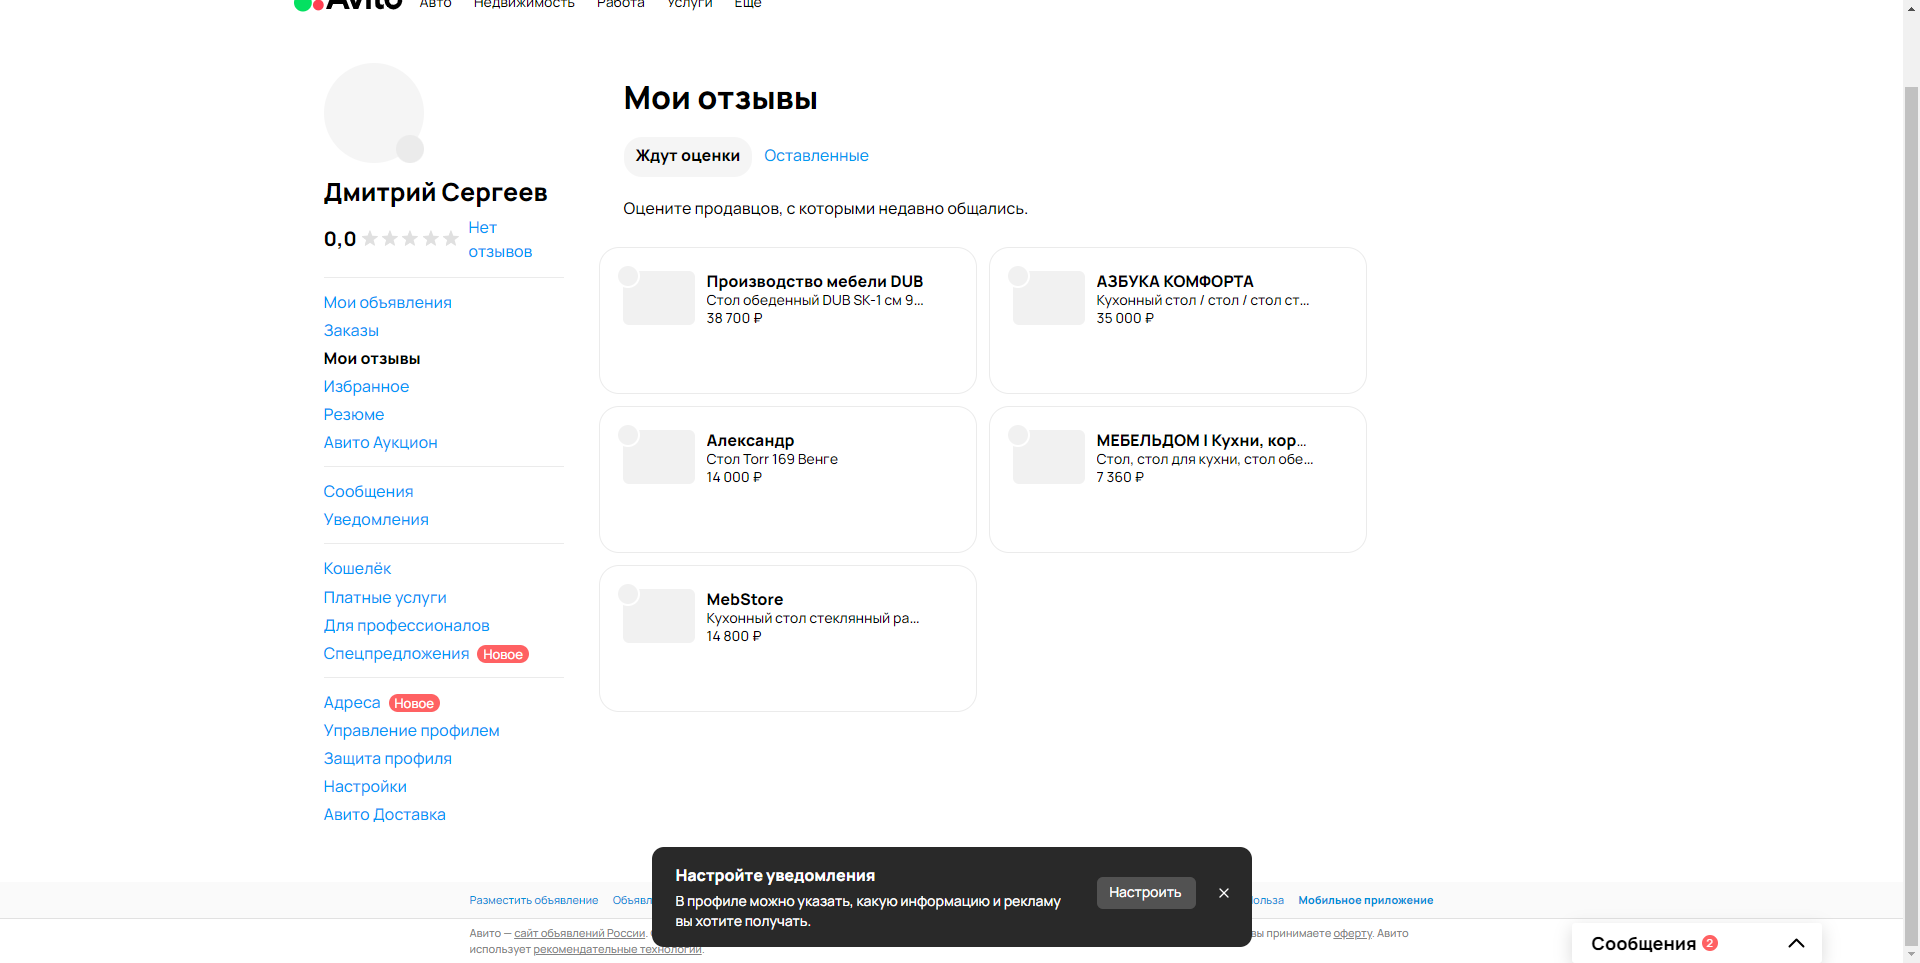The image size is (1920, 963).
Task: Open the footer link Мобильное приложение
Action: click(x=1366, y=900)
